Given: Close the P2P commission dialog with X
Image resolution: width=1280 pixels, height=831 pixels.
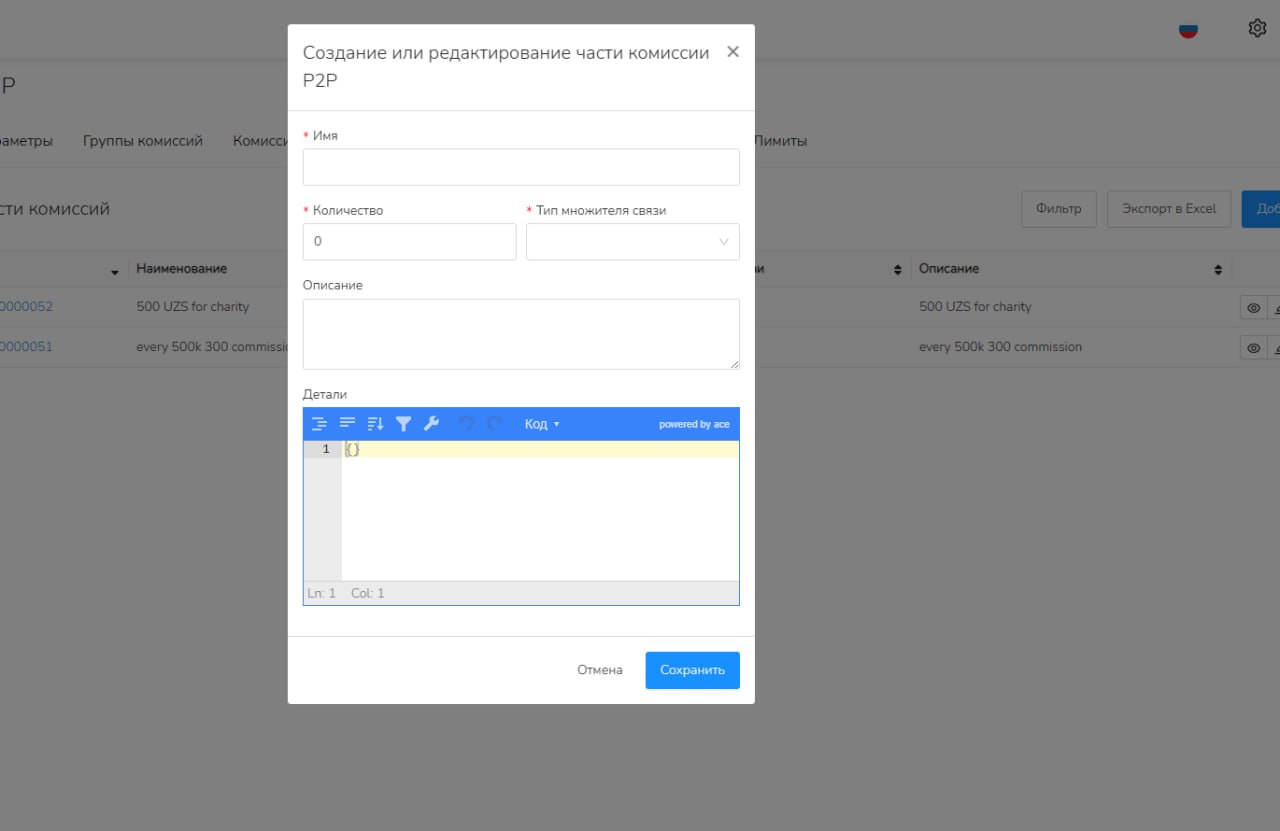Looking at the screenshot, I should pos(733,52).
